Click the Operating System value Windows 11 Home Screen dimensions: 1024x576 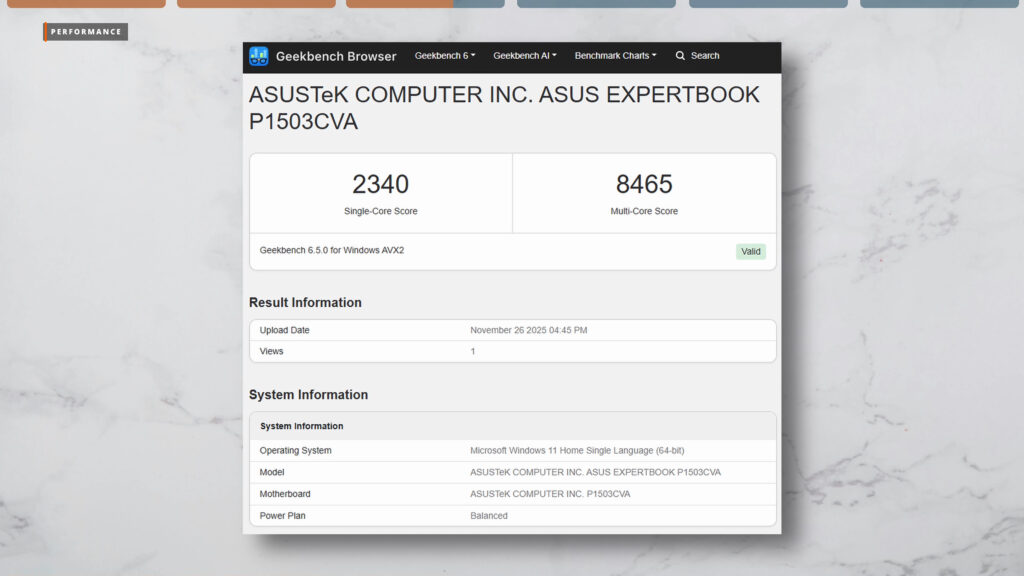coord(577,451)
